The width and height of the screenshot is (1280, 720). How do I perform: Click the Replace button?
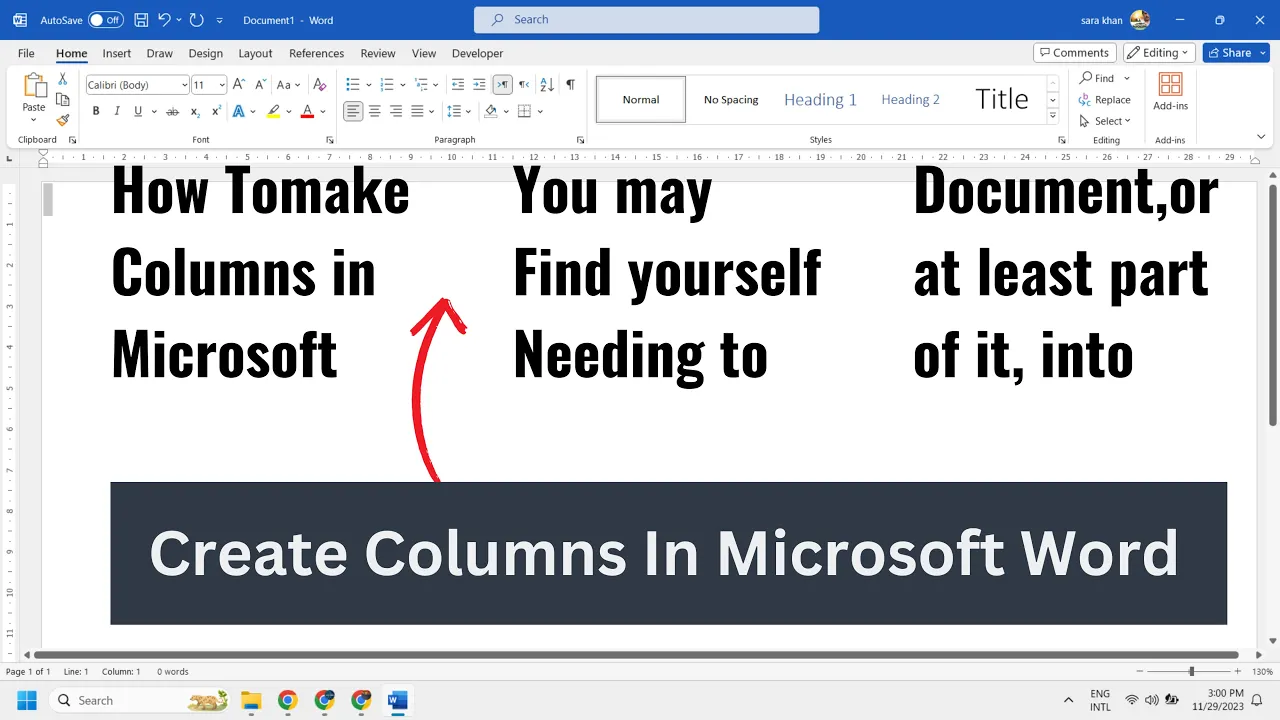coord(1105,100)
